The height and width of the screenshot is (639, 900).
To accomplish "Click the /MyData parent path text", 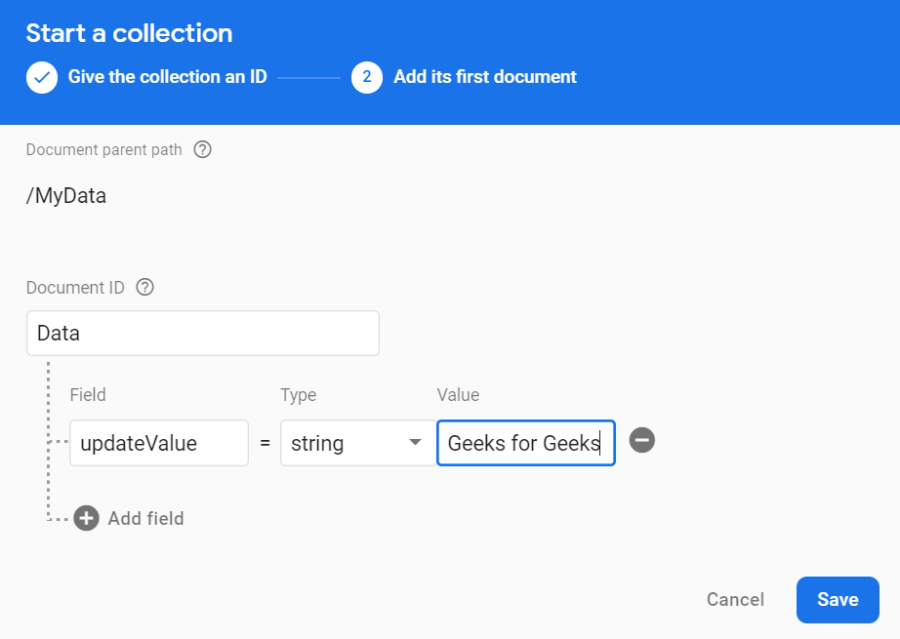I will coord(66,196).
